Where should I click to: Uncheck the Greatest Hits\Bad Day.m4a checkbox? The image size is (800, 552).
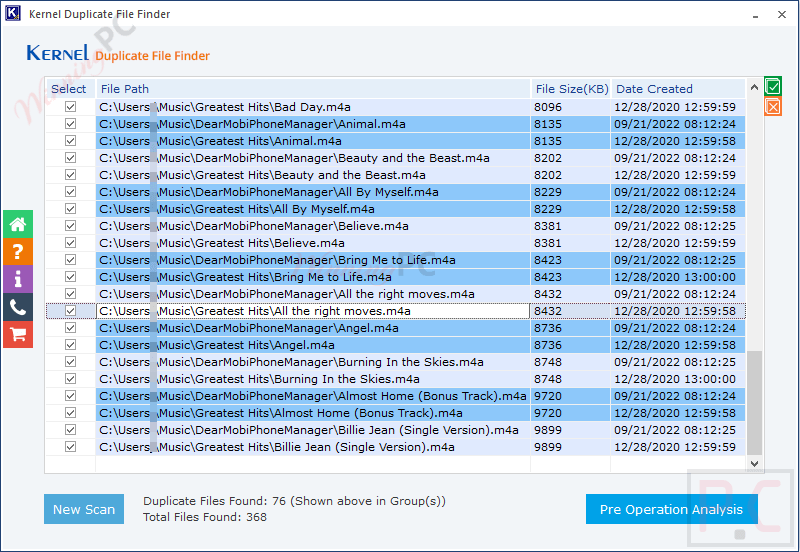pyautogui.click(x=70, y=107)
